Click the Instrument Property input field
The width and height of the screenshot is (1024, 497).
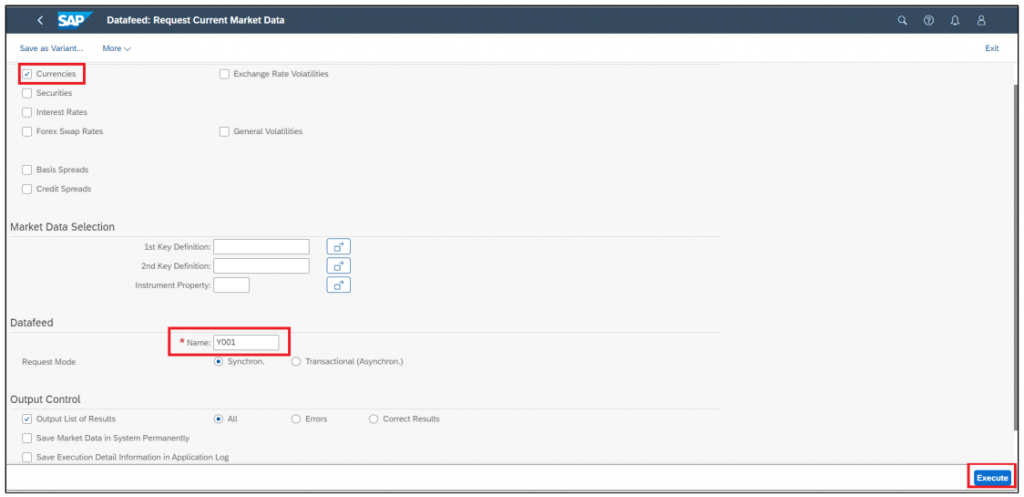tap(231, 285)
